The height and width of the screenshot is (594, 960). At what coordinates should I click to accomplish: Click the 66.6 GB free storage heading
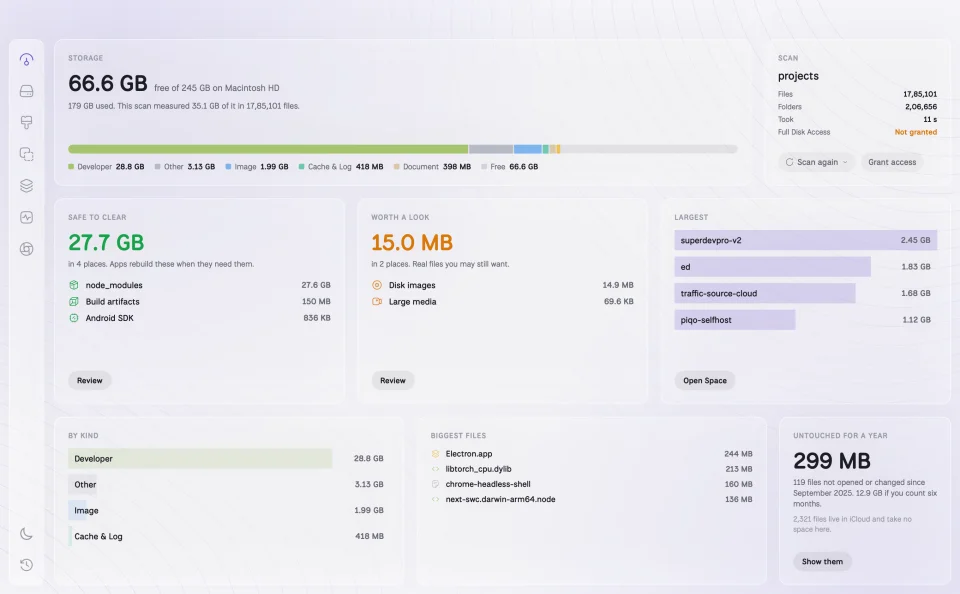108,83
